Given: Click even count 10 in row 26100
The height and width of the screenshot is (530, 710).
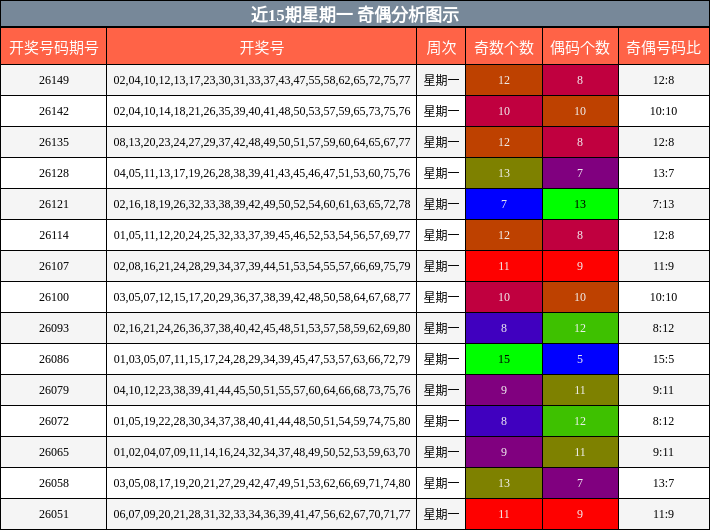Looking at the screenshot, I should click(x=580, y=297).
